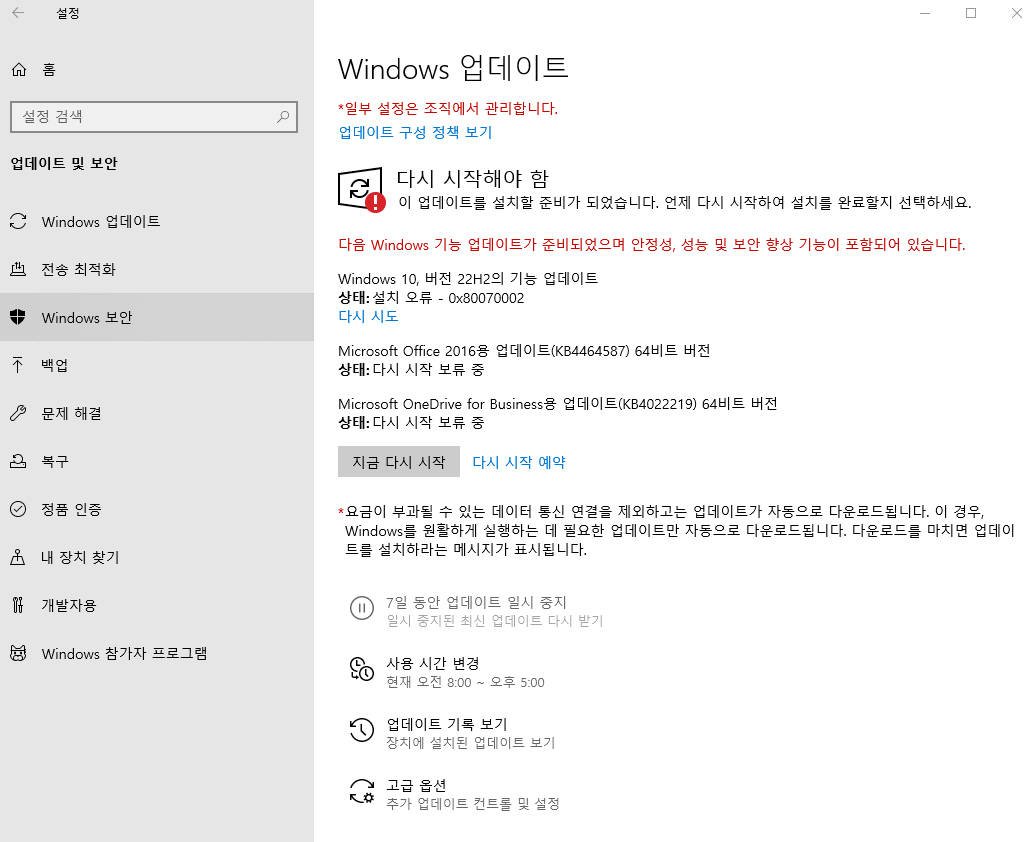Image resolution: width=1031 pixels, height=842 pixels.
Task: Click the 다시 시작해야 함 heading
Action: point(472,178)
